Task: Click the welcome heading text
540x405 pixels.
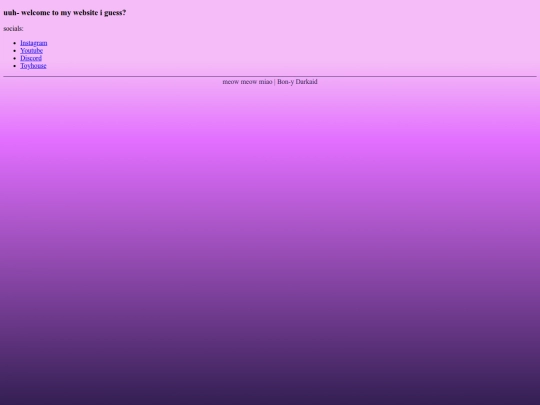Action: coord(65,13)
